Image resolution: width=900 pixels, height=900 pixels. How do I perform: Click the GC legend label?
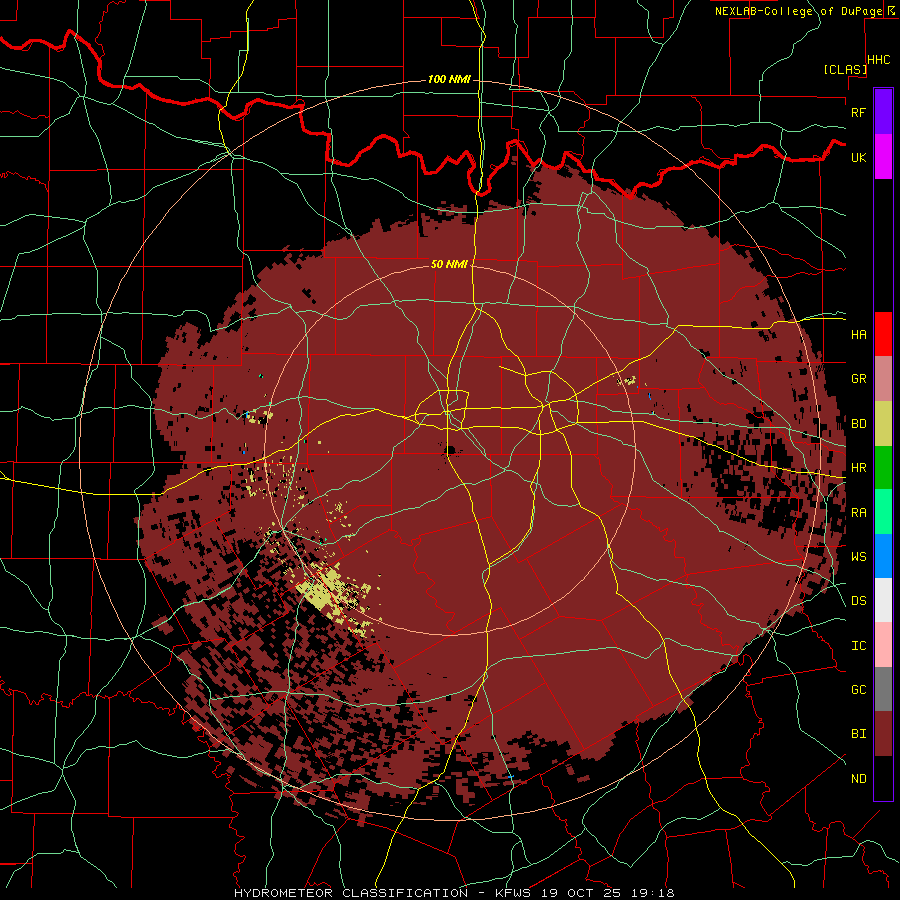pyautogui.click(x=859, y=689)
